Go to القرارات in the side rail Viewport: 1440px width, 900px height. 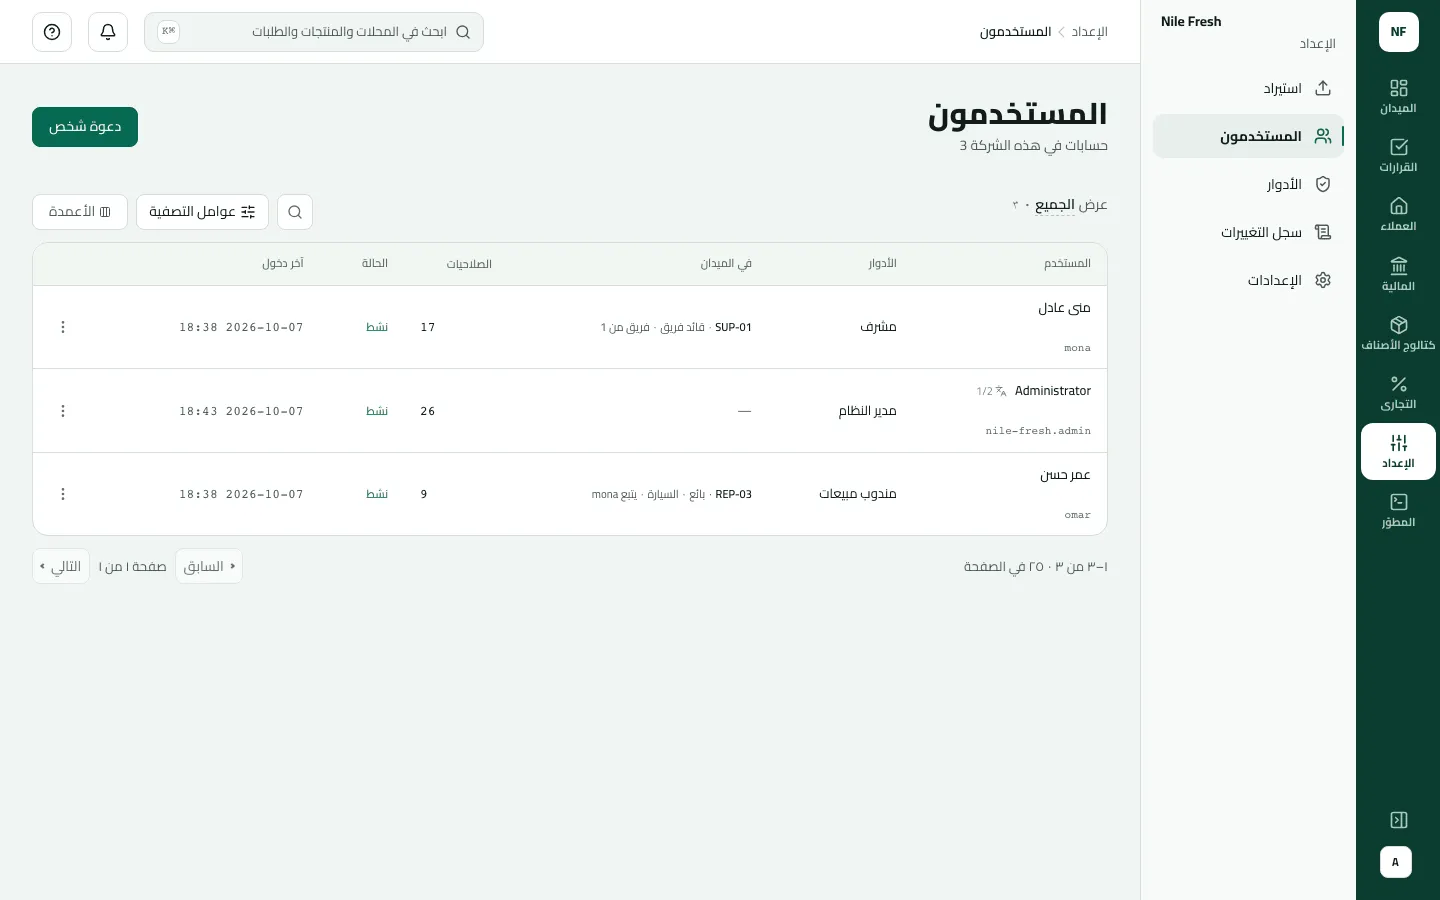1398,156
